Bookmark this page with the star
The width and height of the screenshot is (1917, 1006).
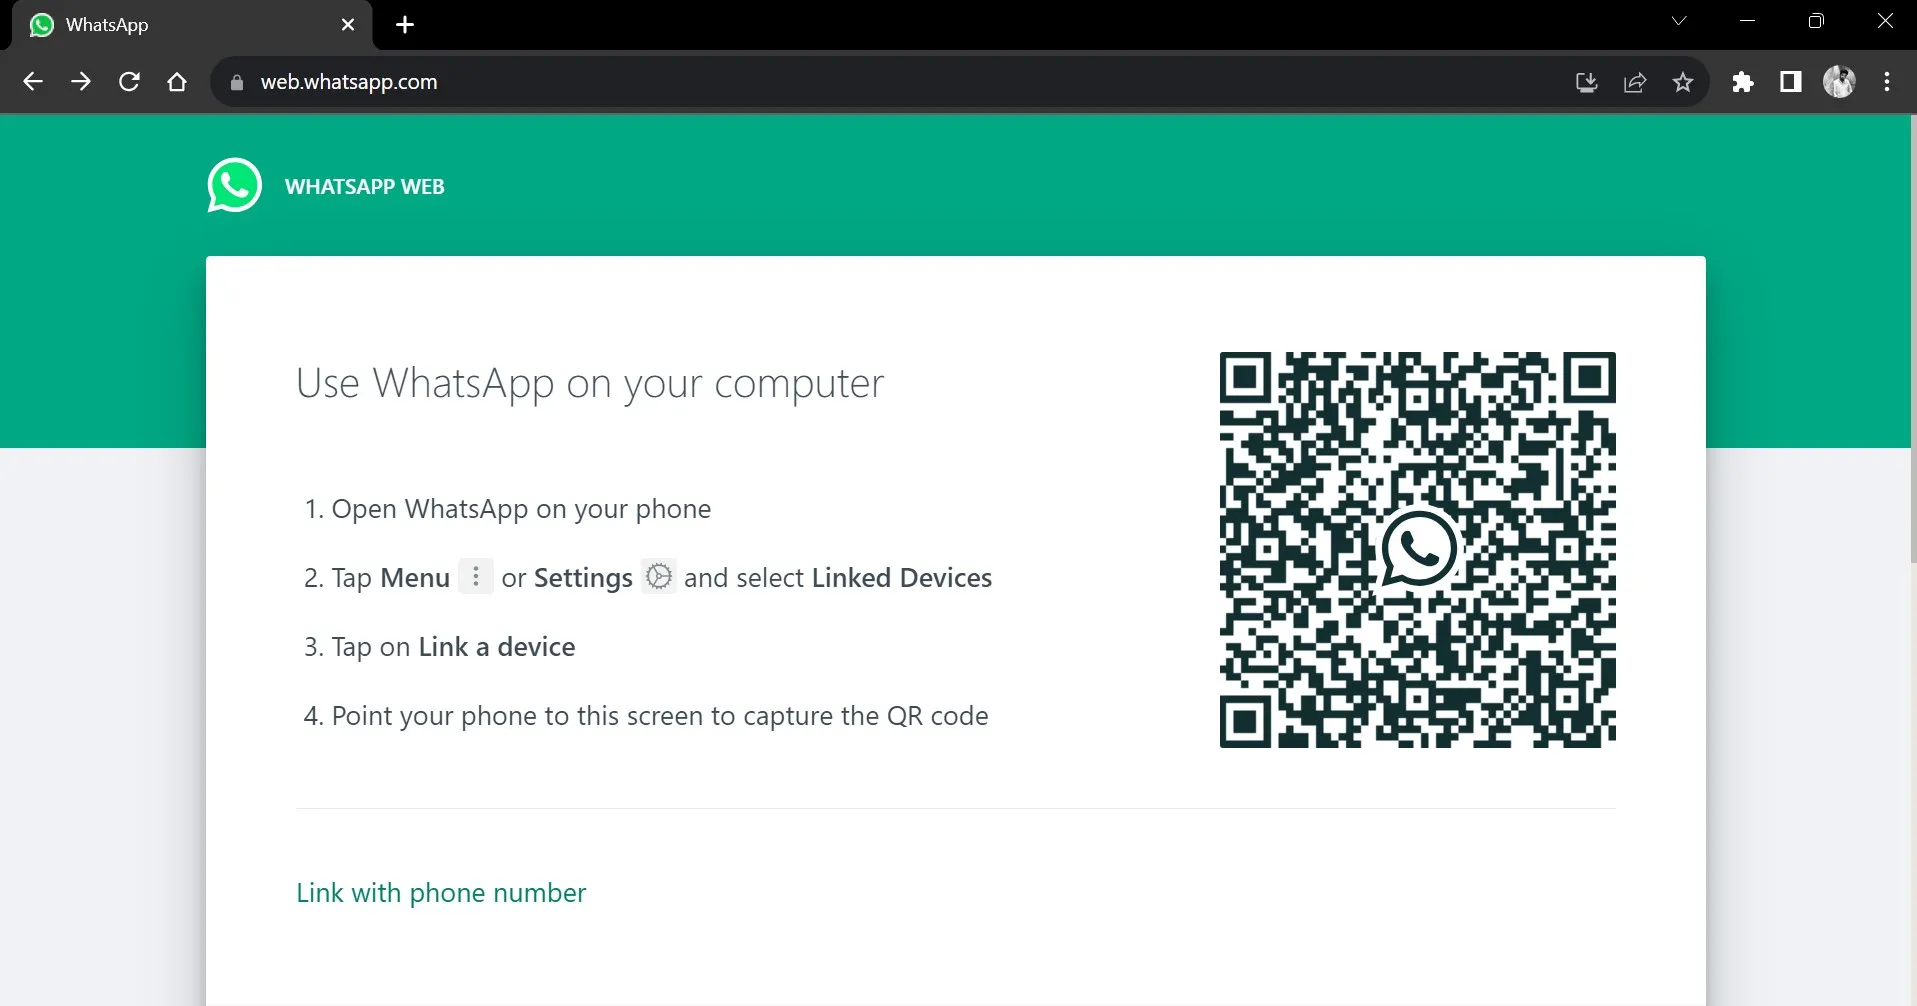coord(1683,82)
